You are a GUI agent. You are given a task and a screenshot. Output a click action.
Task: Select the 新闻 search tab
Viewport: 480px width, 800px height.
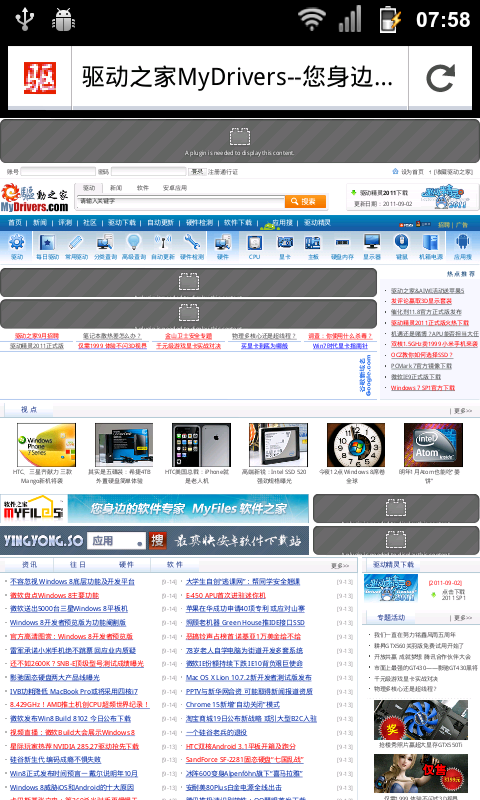(116, 188)
